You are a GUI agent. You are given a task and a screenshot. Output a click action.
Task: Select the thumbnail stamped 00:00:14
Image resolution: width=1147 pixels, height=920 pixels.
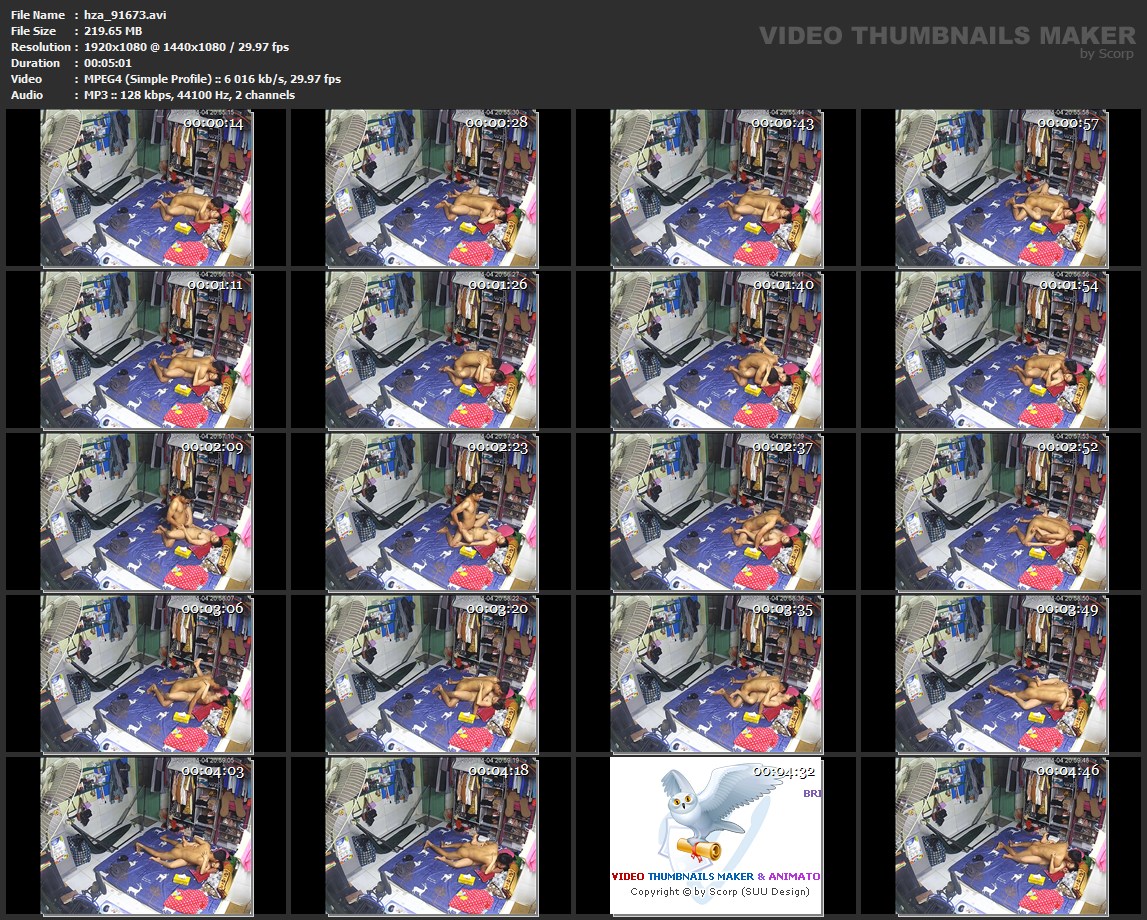146,188
